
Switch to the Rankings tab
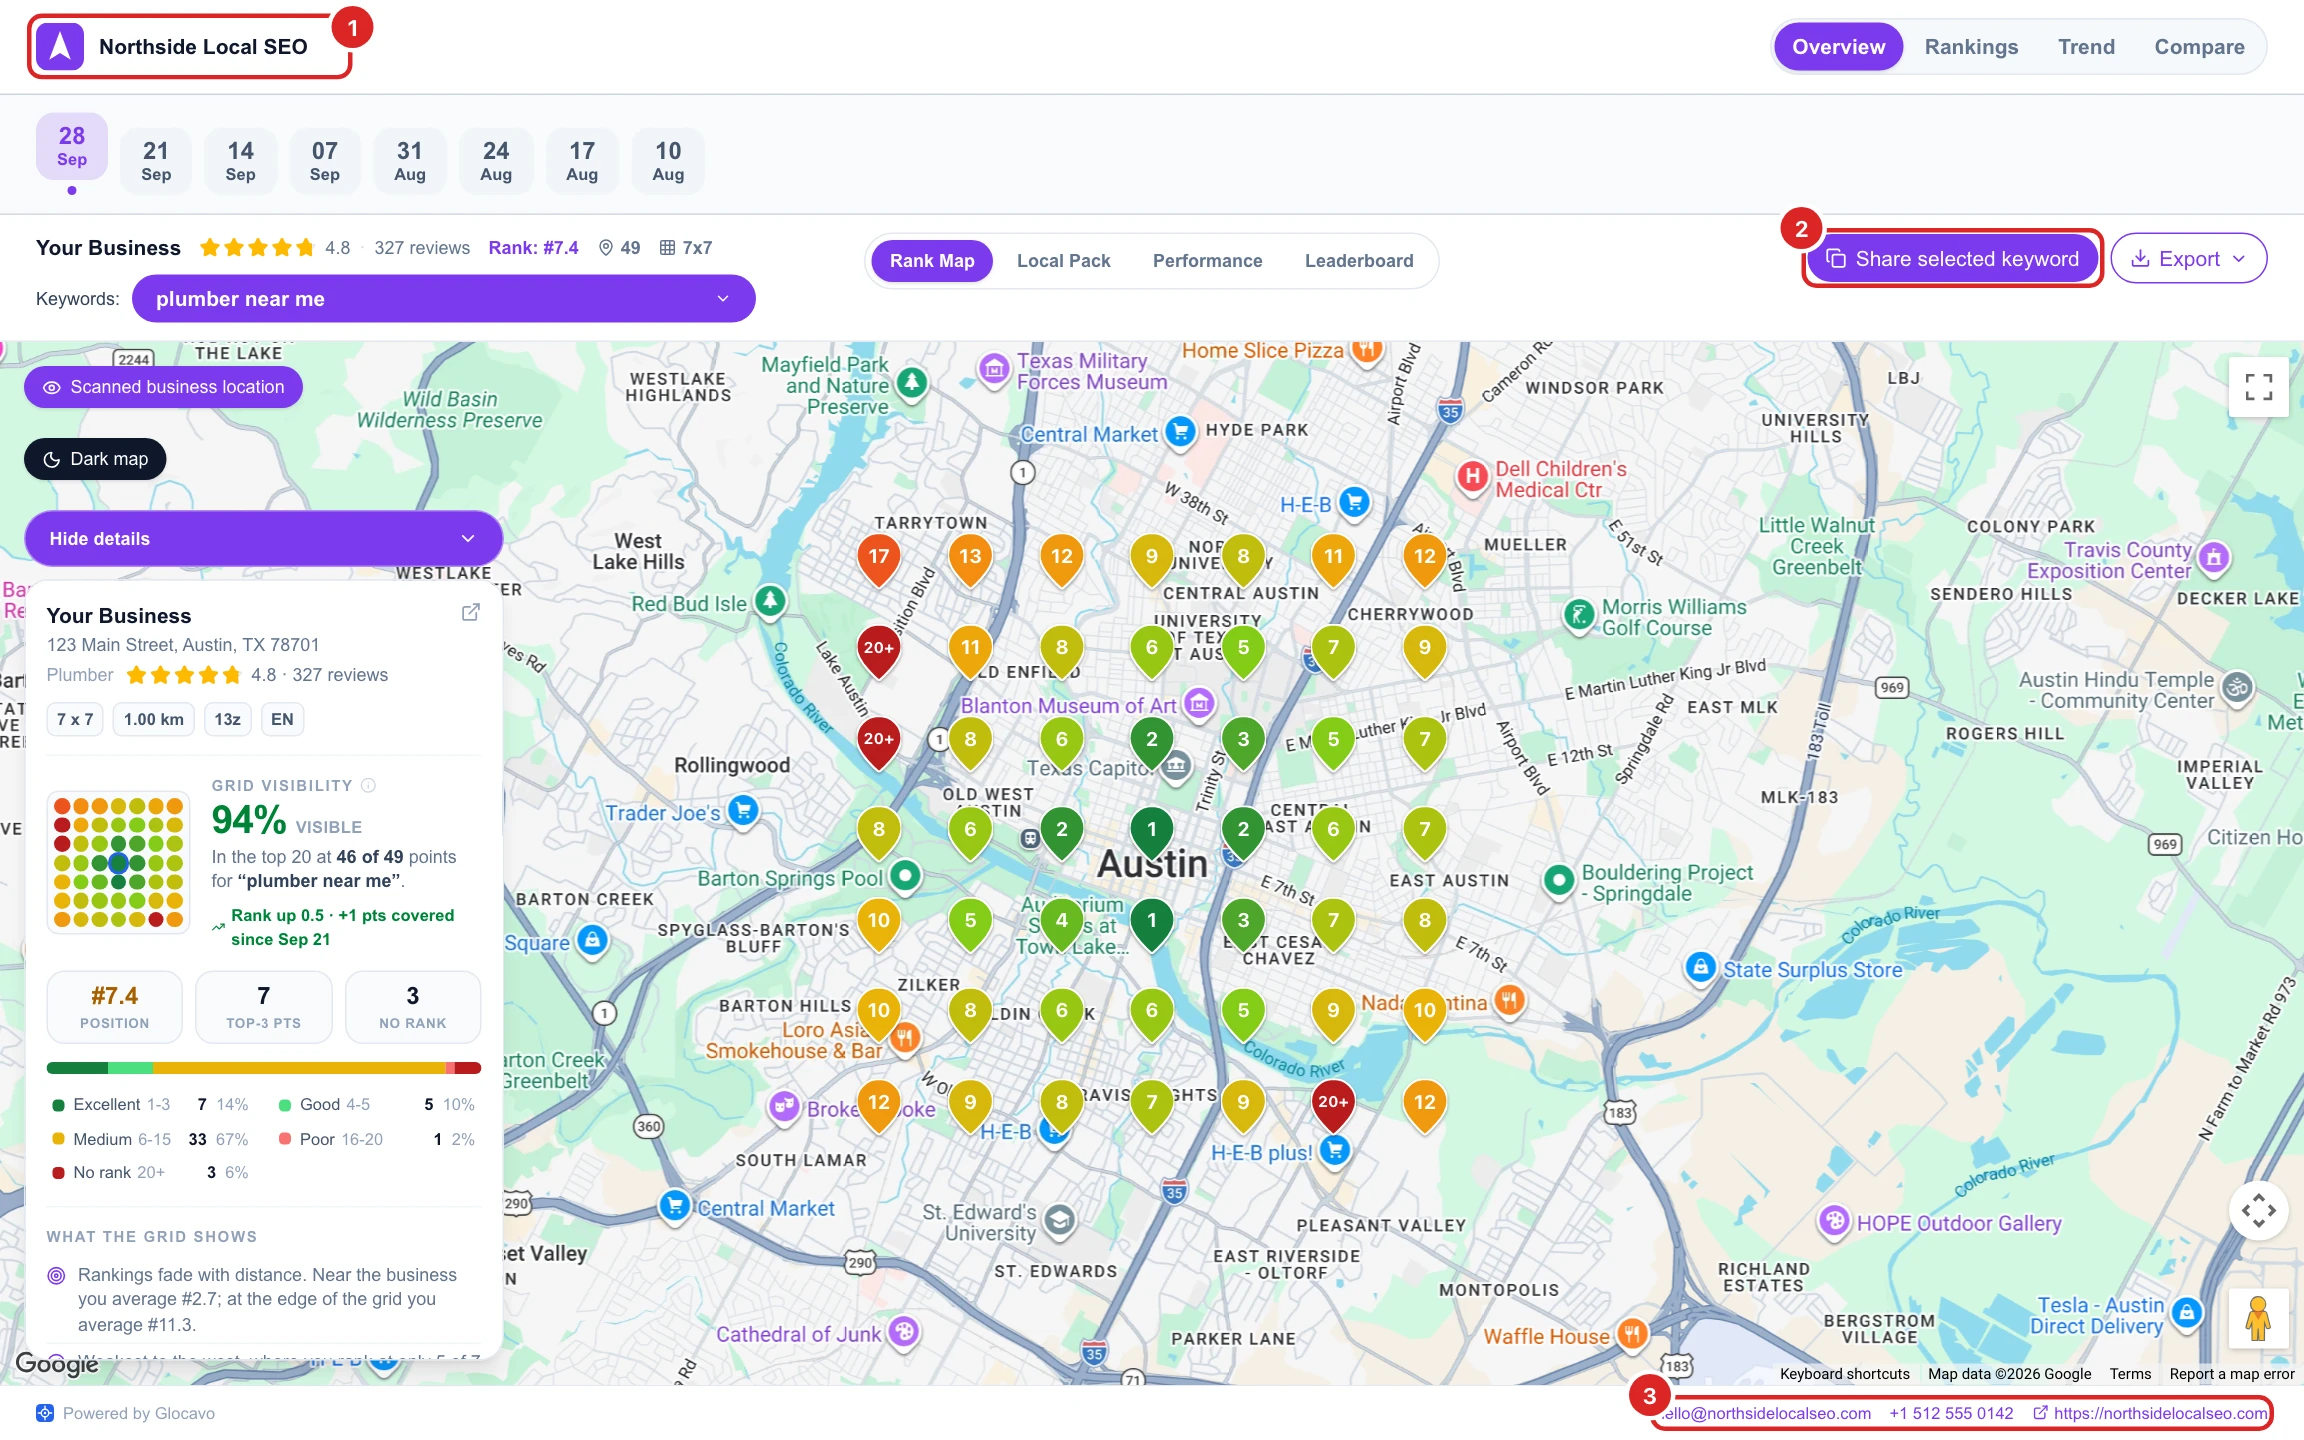coord(1971,47)
